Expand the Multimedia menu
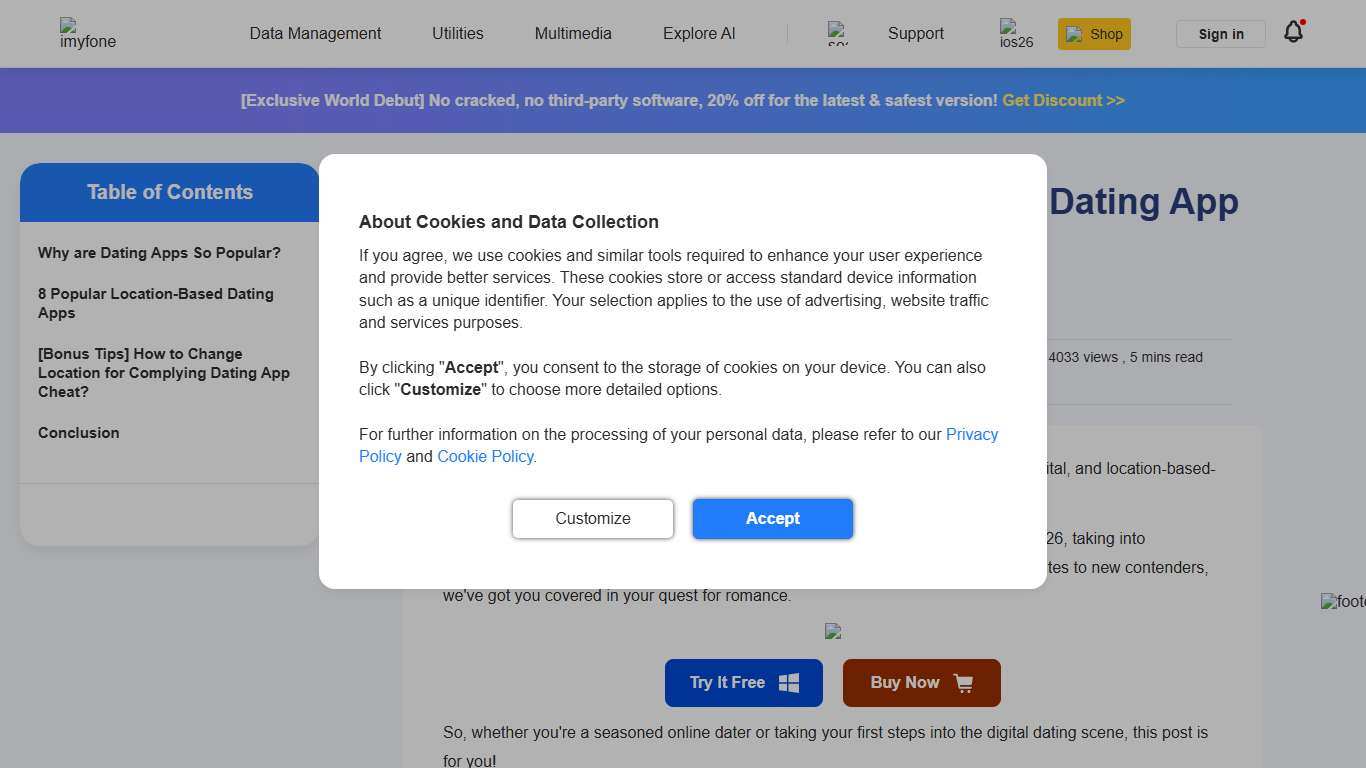Viewport: 1366px width, 768px height. (x=573, y=33)
